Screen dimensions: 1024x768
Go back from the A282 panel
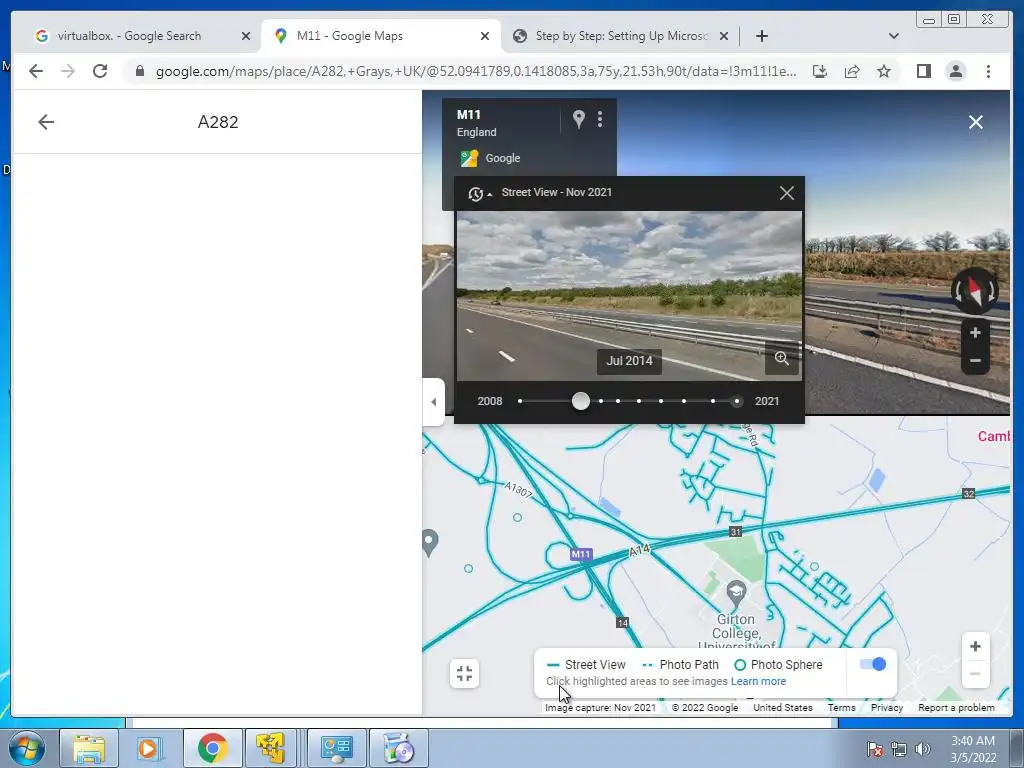[x=46, y=122]
